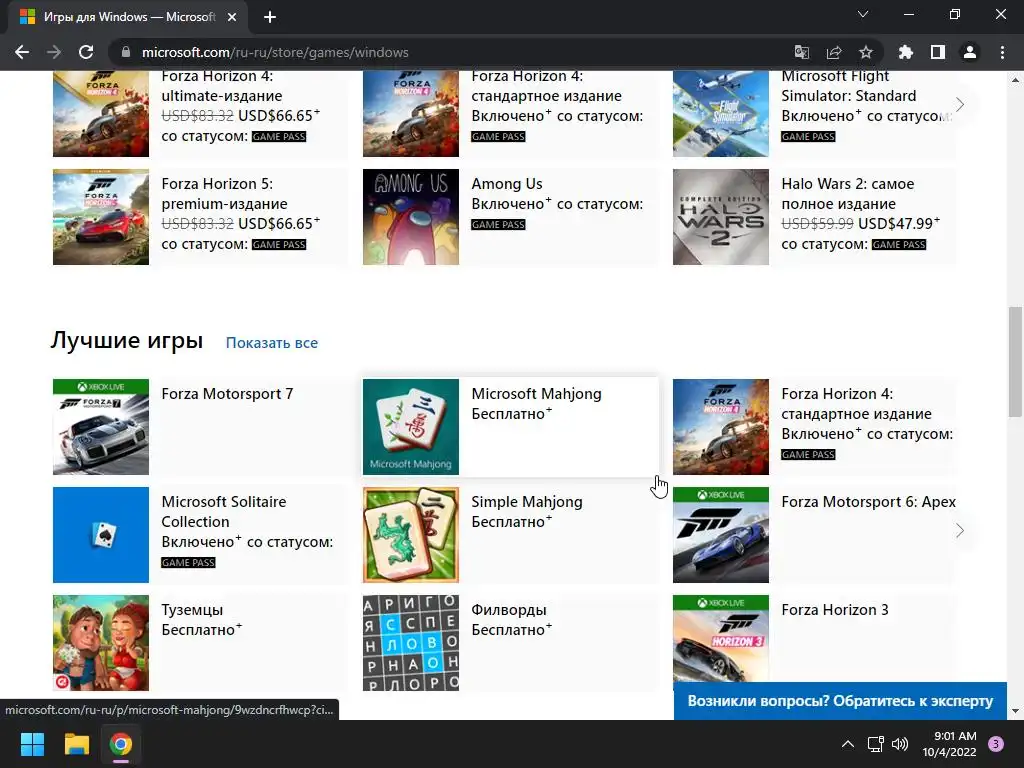Open Forza Horizon 4 ultimate-издание thumbnail
This screenshot has height=768, width=1024.
[x=101, y=114]
